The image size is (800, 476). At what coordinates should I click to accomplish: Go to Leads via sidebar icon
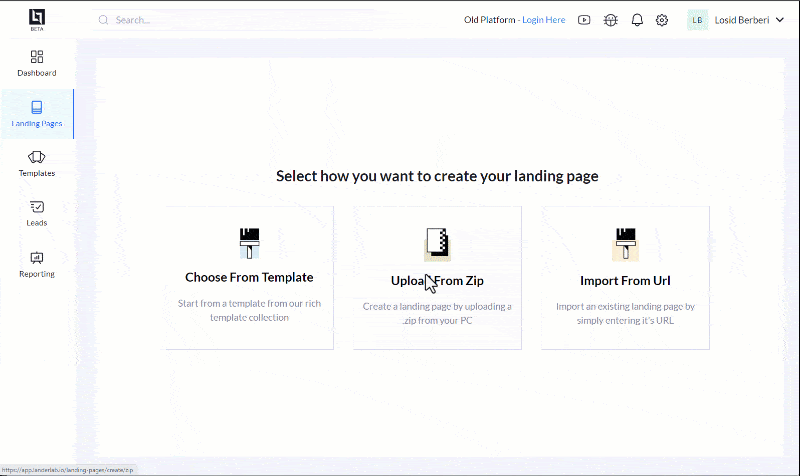click(37, 207)
